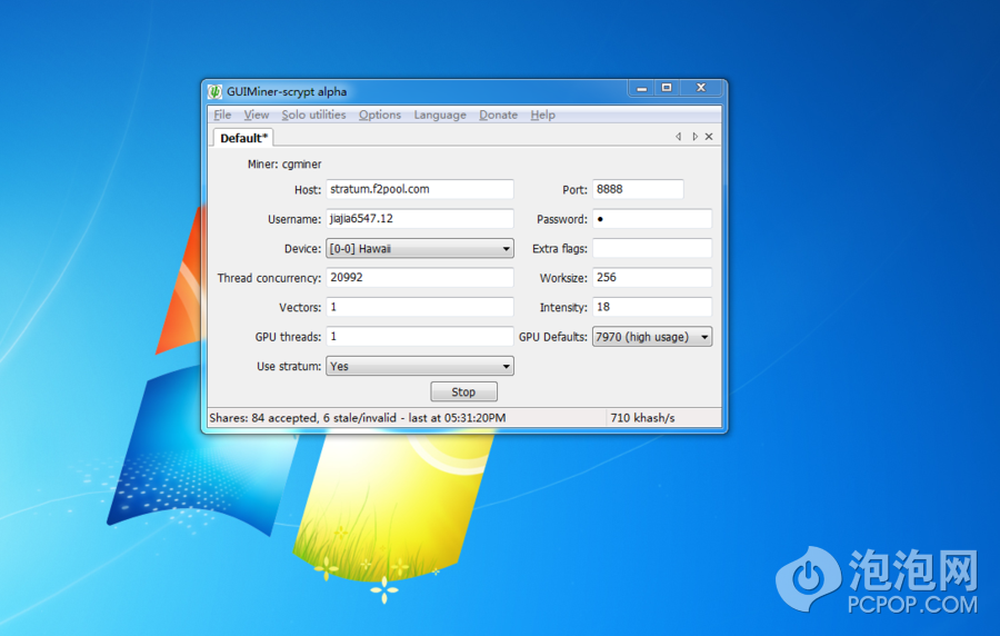Expand the Device dropdown showing Hawaii
1000x636 pixels.
pyautogui.click(x=420, y=248)
